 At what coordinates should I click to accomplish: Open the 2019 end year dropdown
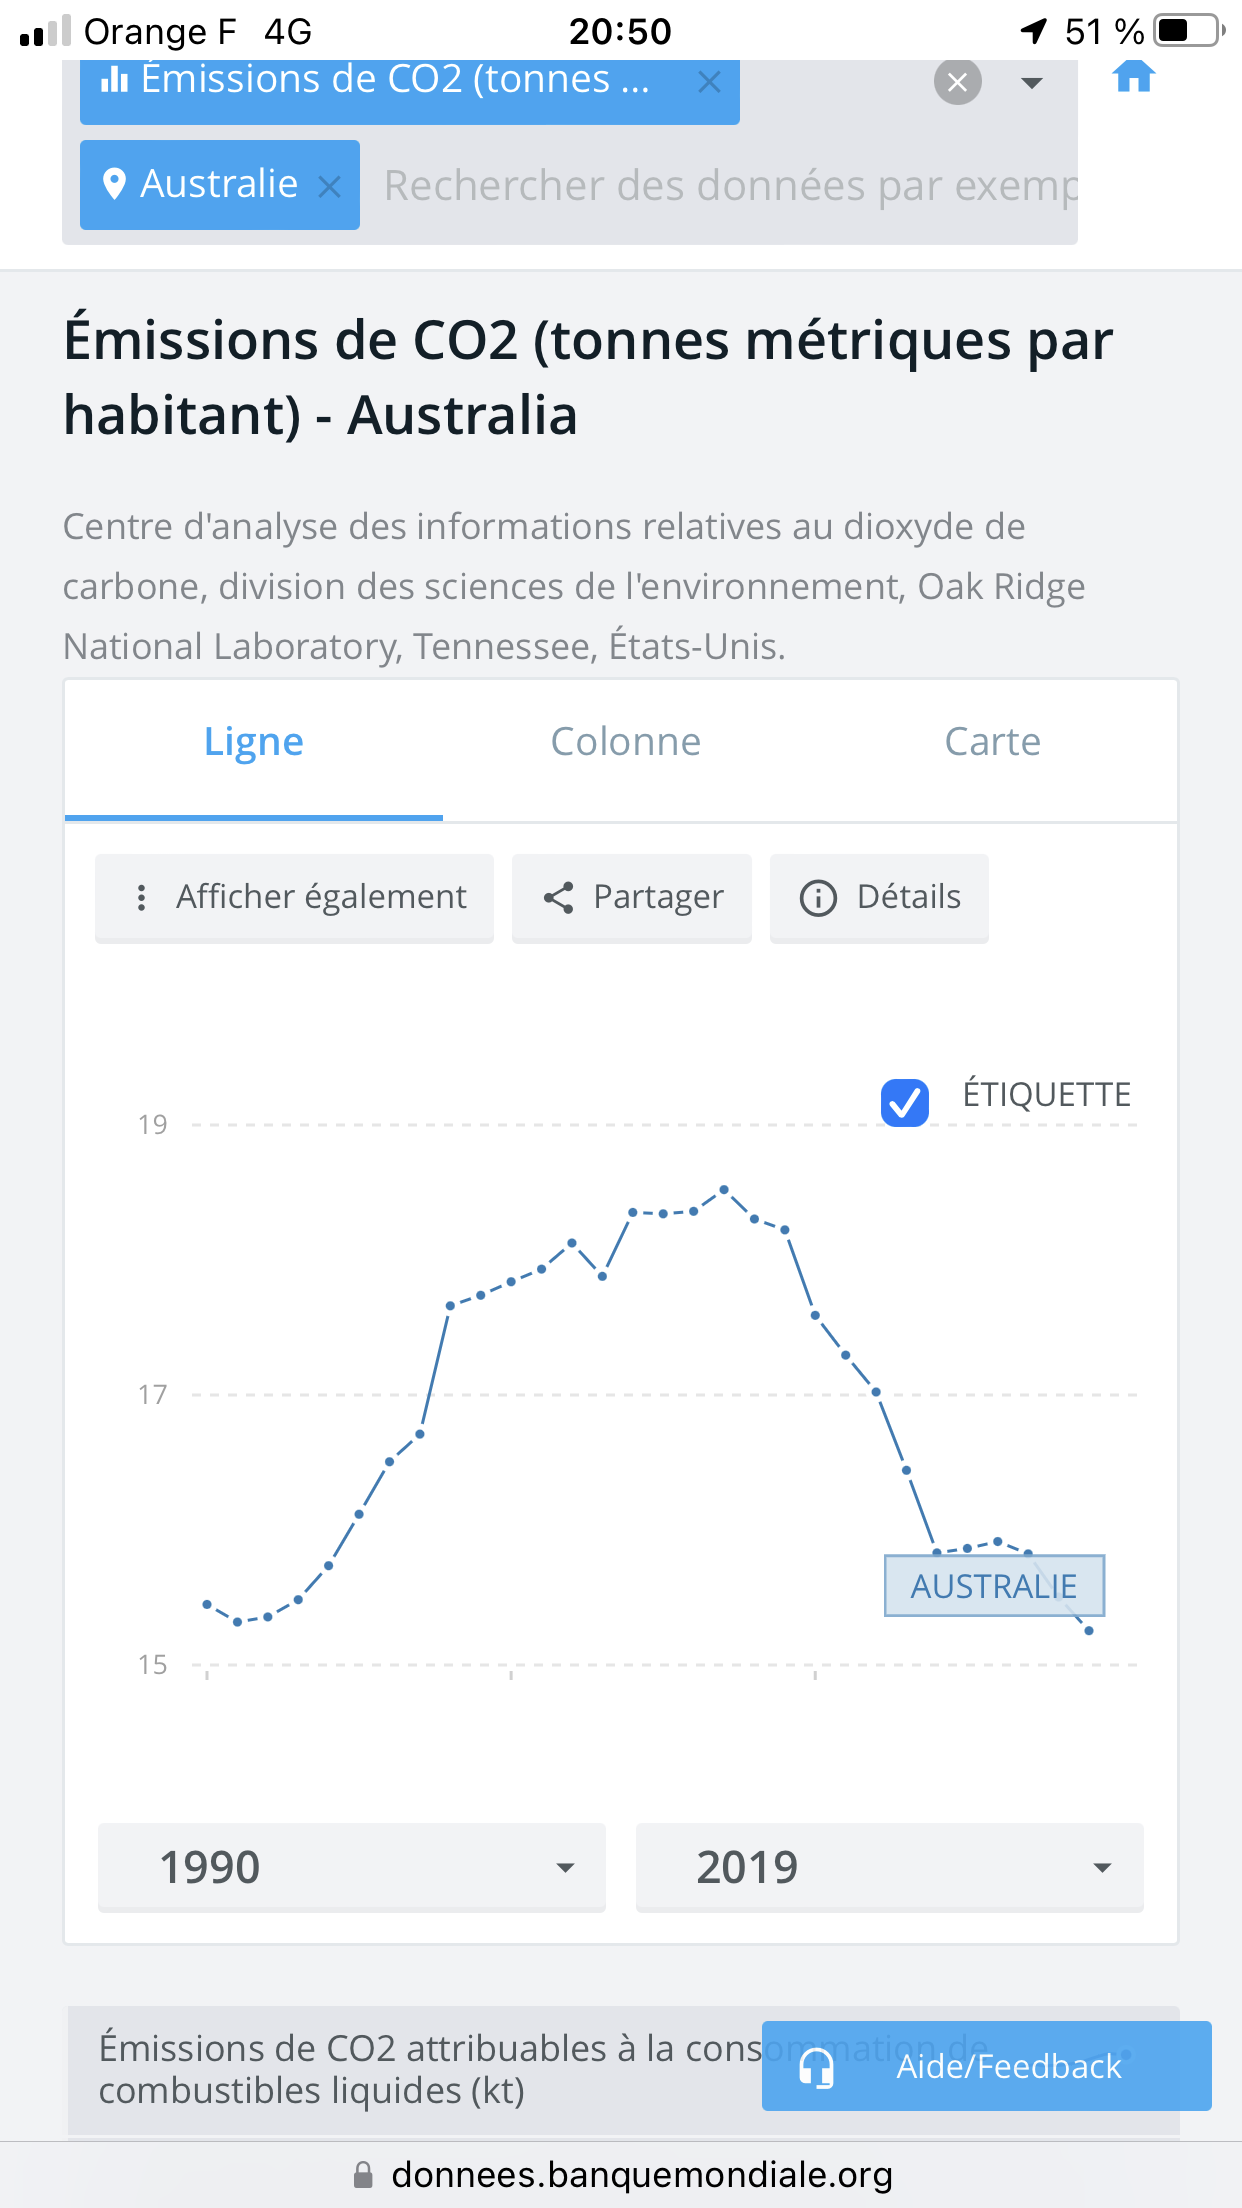pos(889,1867)
